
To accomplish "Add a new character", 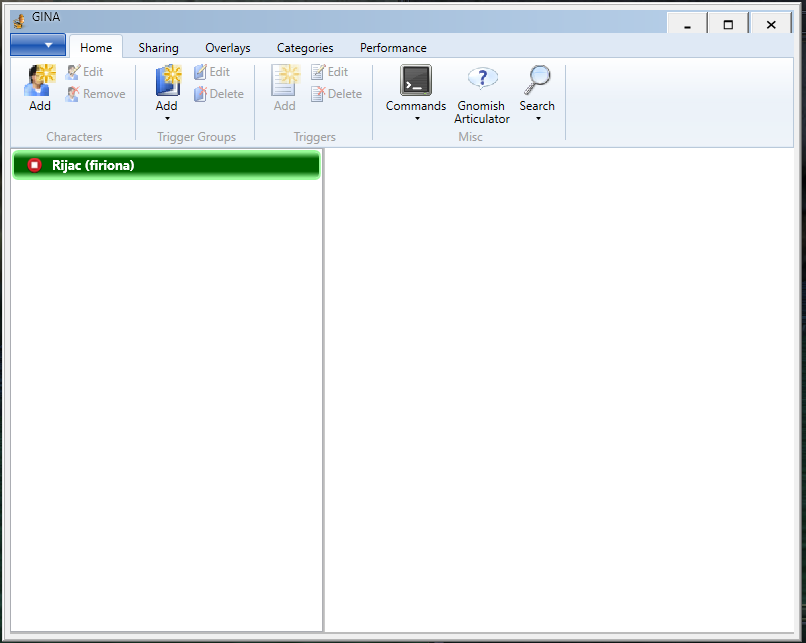I will click(x=40, y=88).
